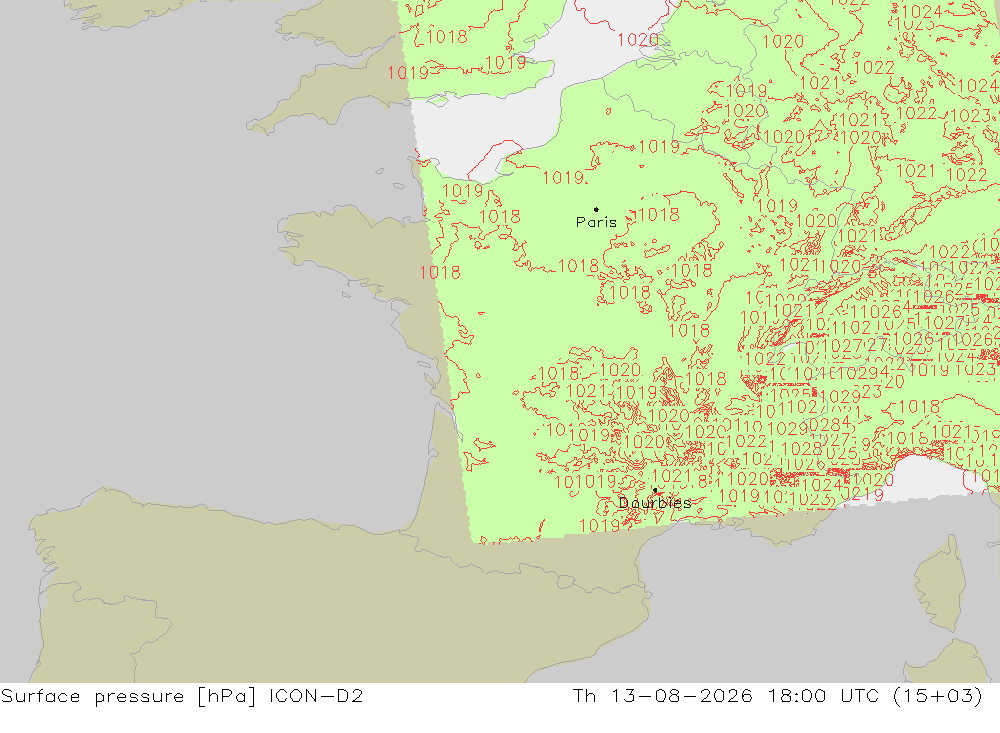This screenshot has width=1000, height=733.
Task: Click the black dot marking Dourbies
Action: [x=654, y=490]
